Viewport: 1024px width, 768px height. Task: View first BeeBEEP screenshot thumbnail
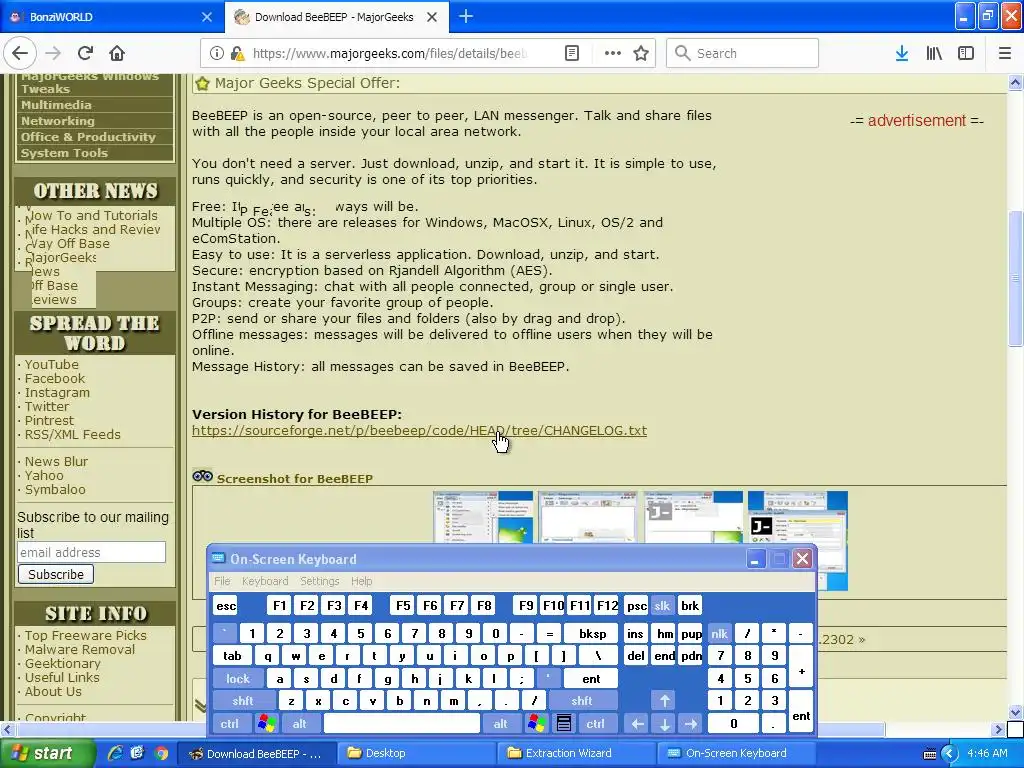(483, 518)
